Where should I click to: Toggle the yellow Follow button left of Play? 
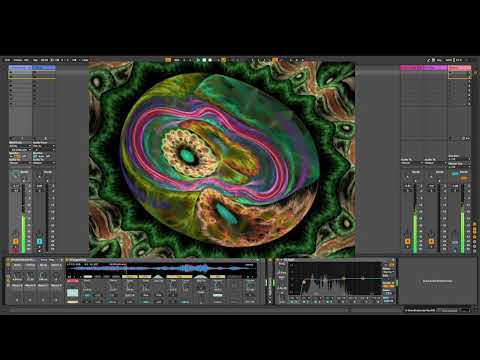168,60
